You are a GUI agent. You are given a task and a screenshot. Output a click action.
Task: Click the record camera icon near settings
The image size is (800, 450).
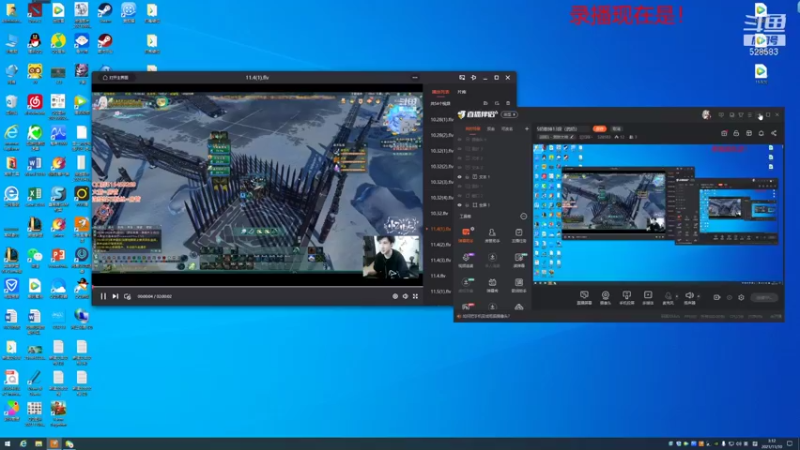716,297
